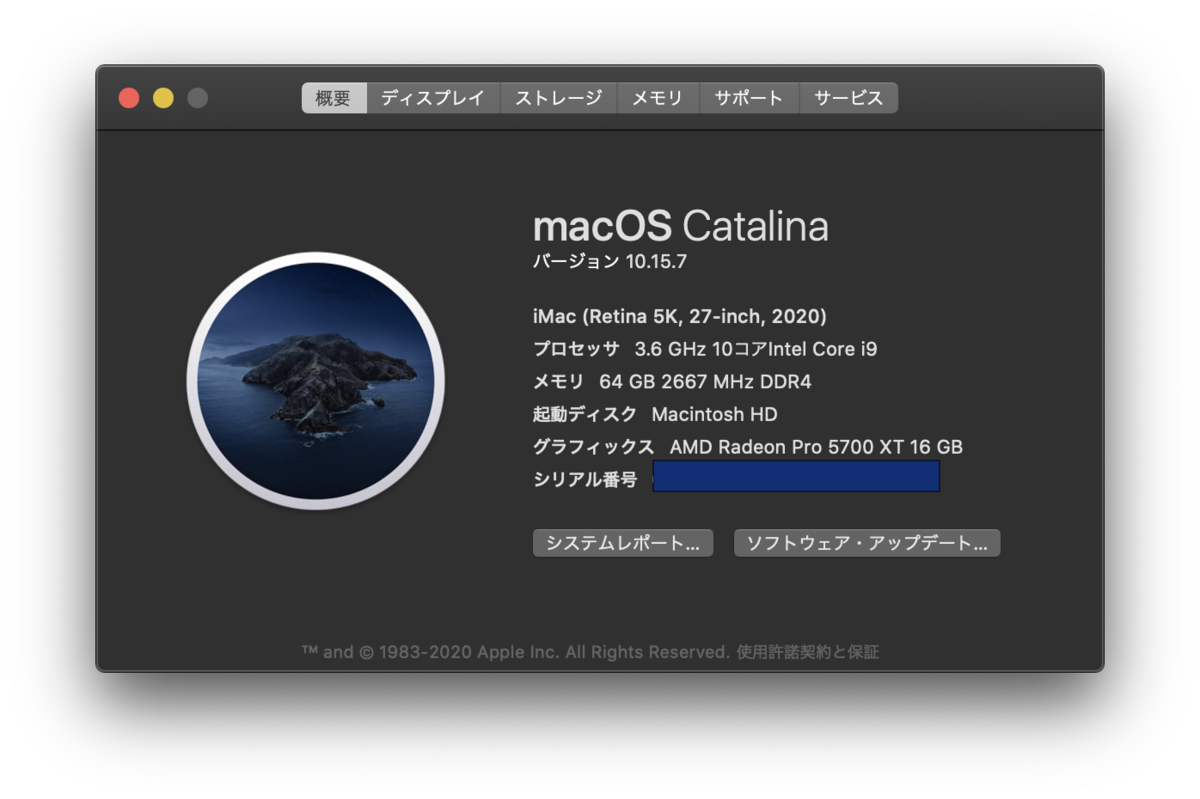Click the macOS Catalina island logo
This screenshot has height=799, width=1200.
click(316, 381)
